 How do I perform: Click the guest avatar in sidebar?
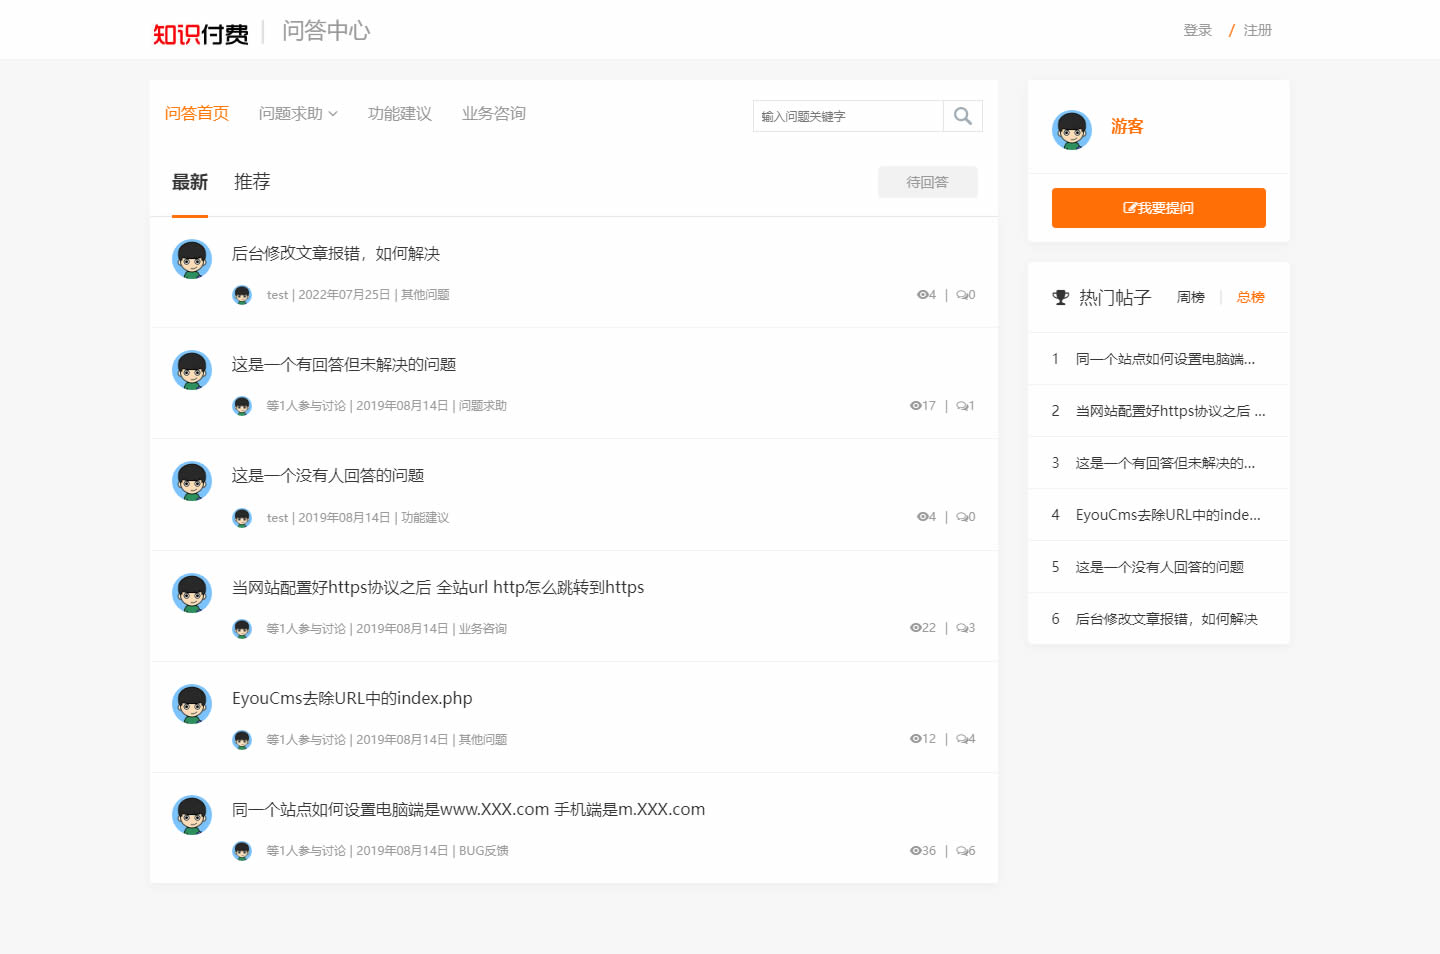pyautogui.click(x=1072, y=130)
